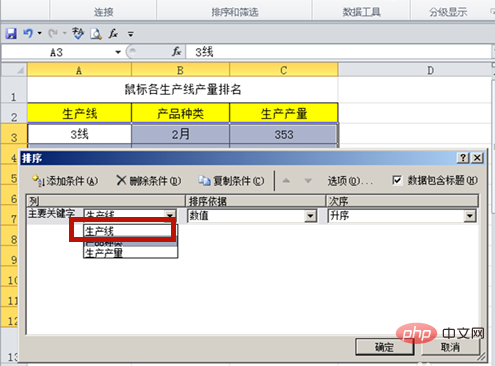Click the 列 column heading in Sort dialog
The image size is (495, 366).
coord(106,201)
